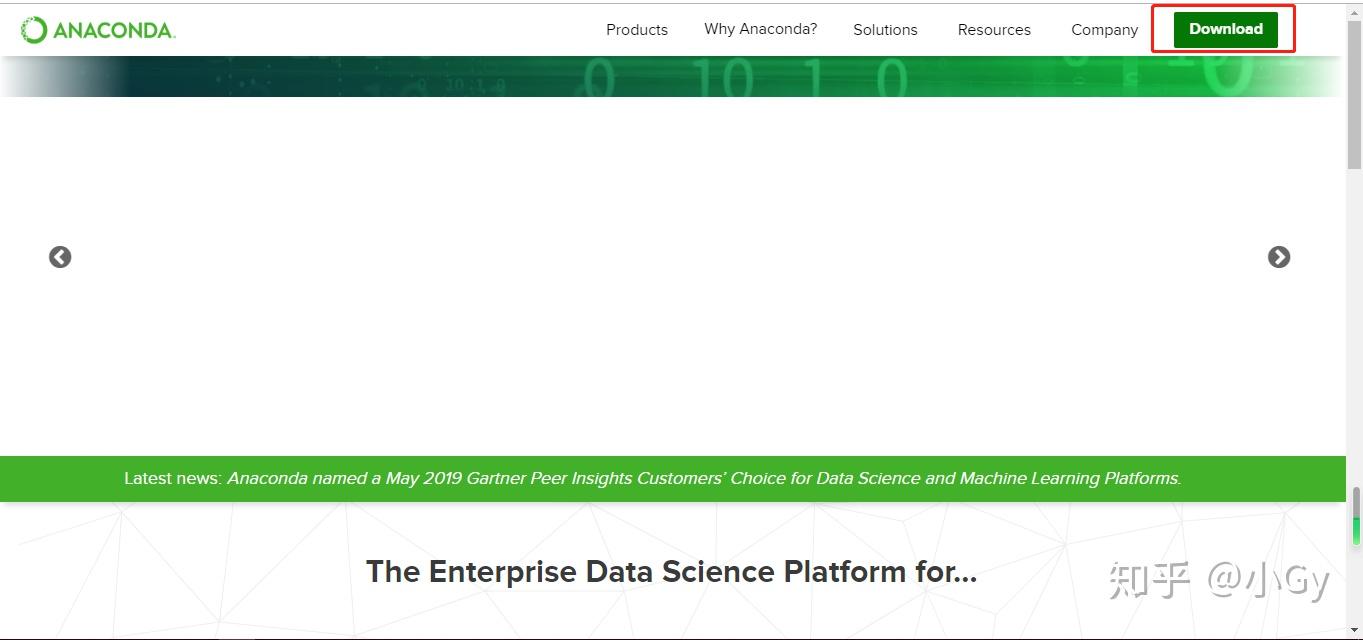The height and width of the screenshot is (640, 1363).
Task: Expand the Resources navigation menu
Action: pos(994,30)
